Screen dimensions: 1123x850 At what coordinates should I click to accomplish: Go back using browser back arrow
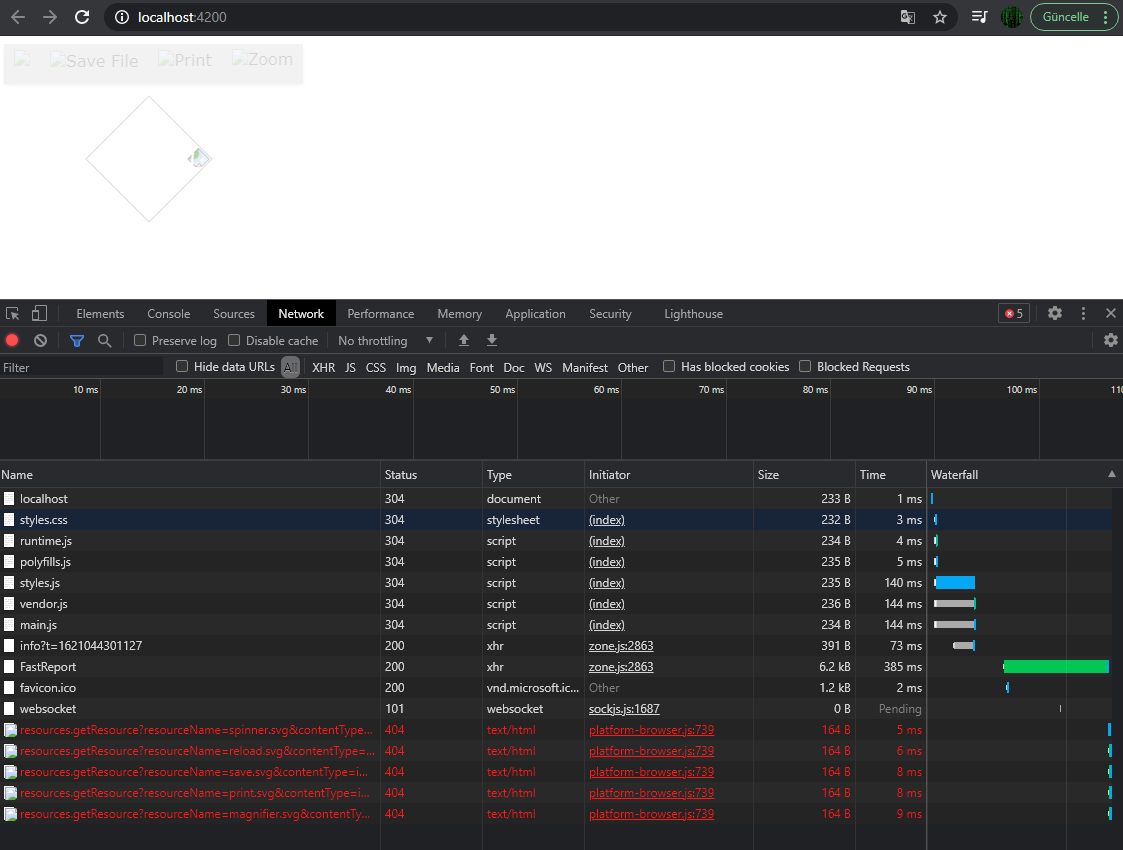click(x=18, y=17)
